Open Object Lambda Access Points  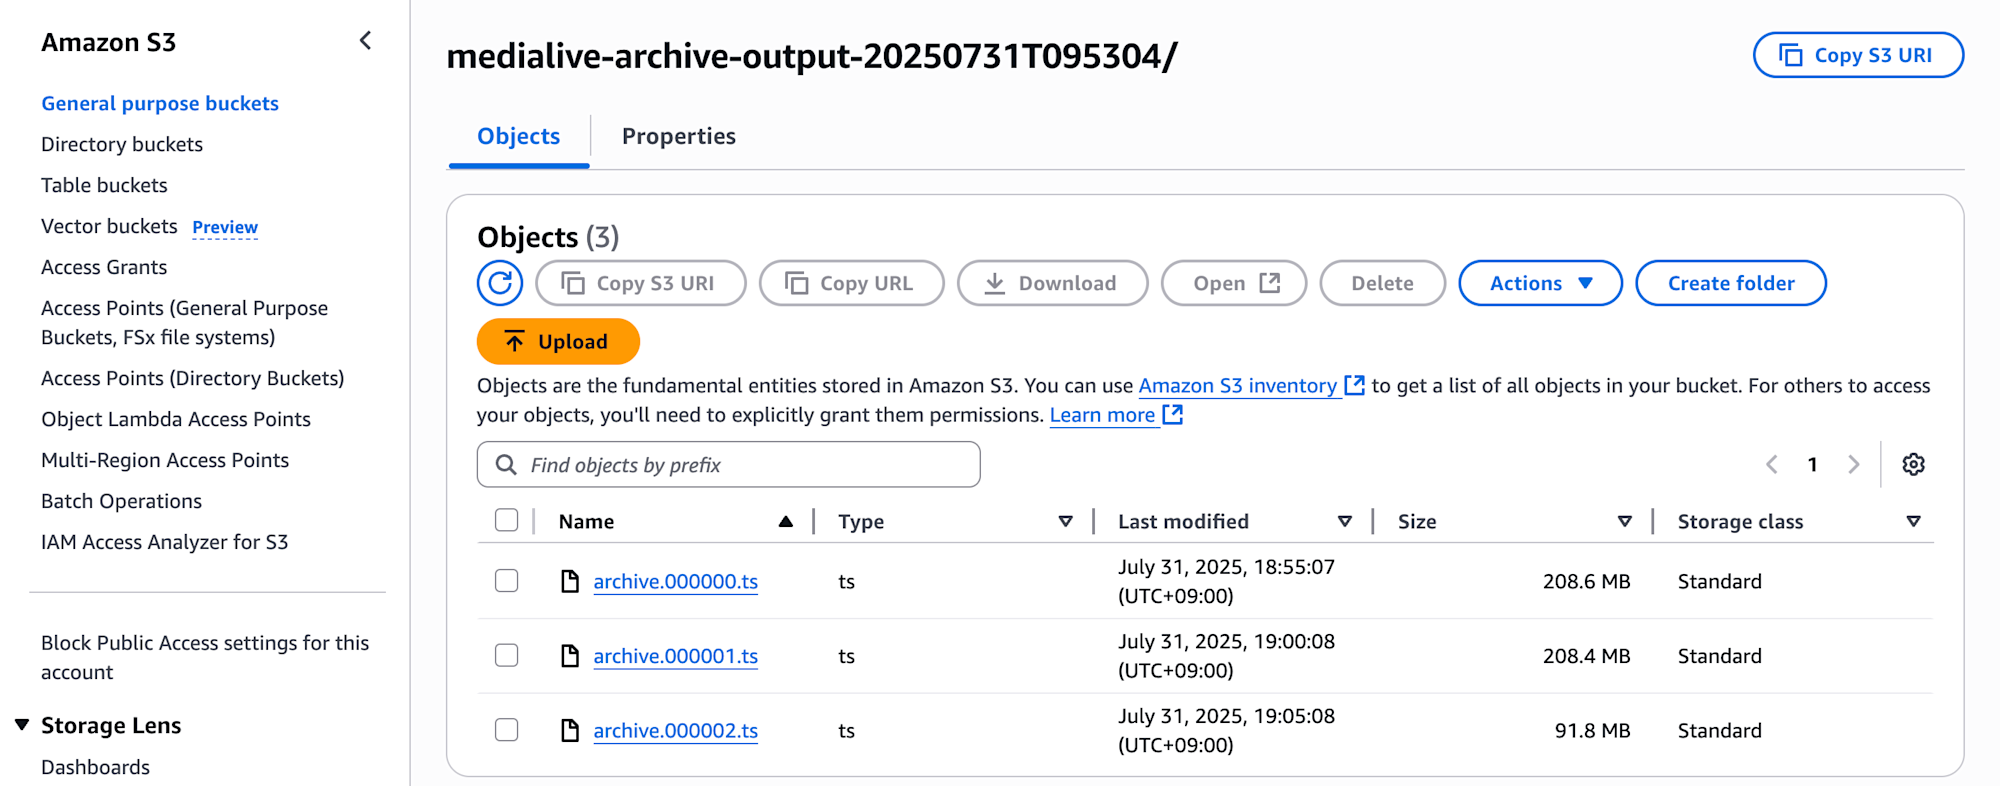(x=176, y=419)
